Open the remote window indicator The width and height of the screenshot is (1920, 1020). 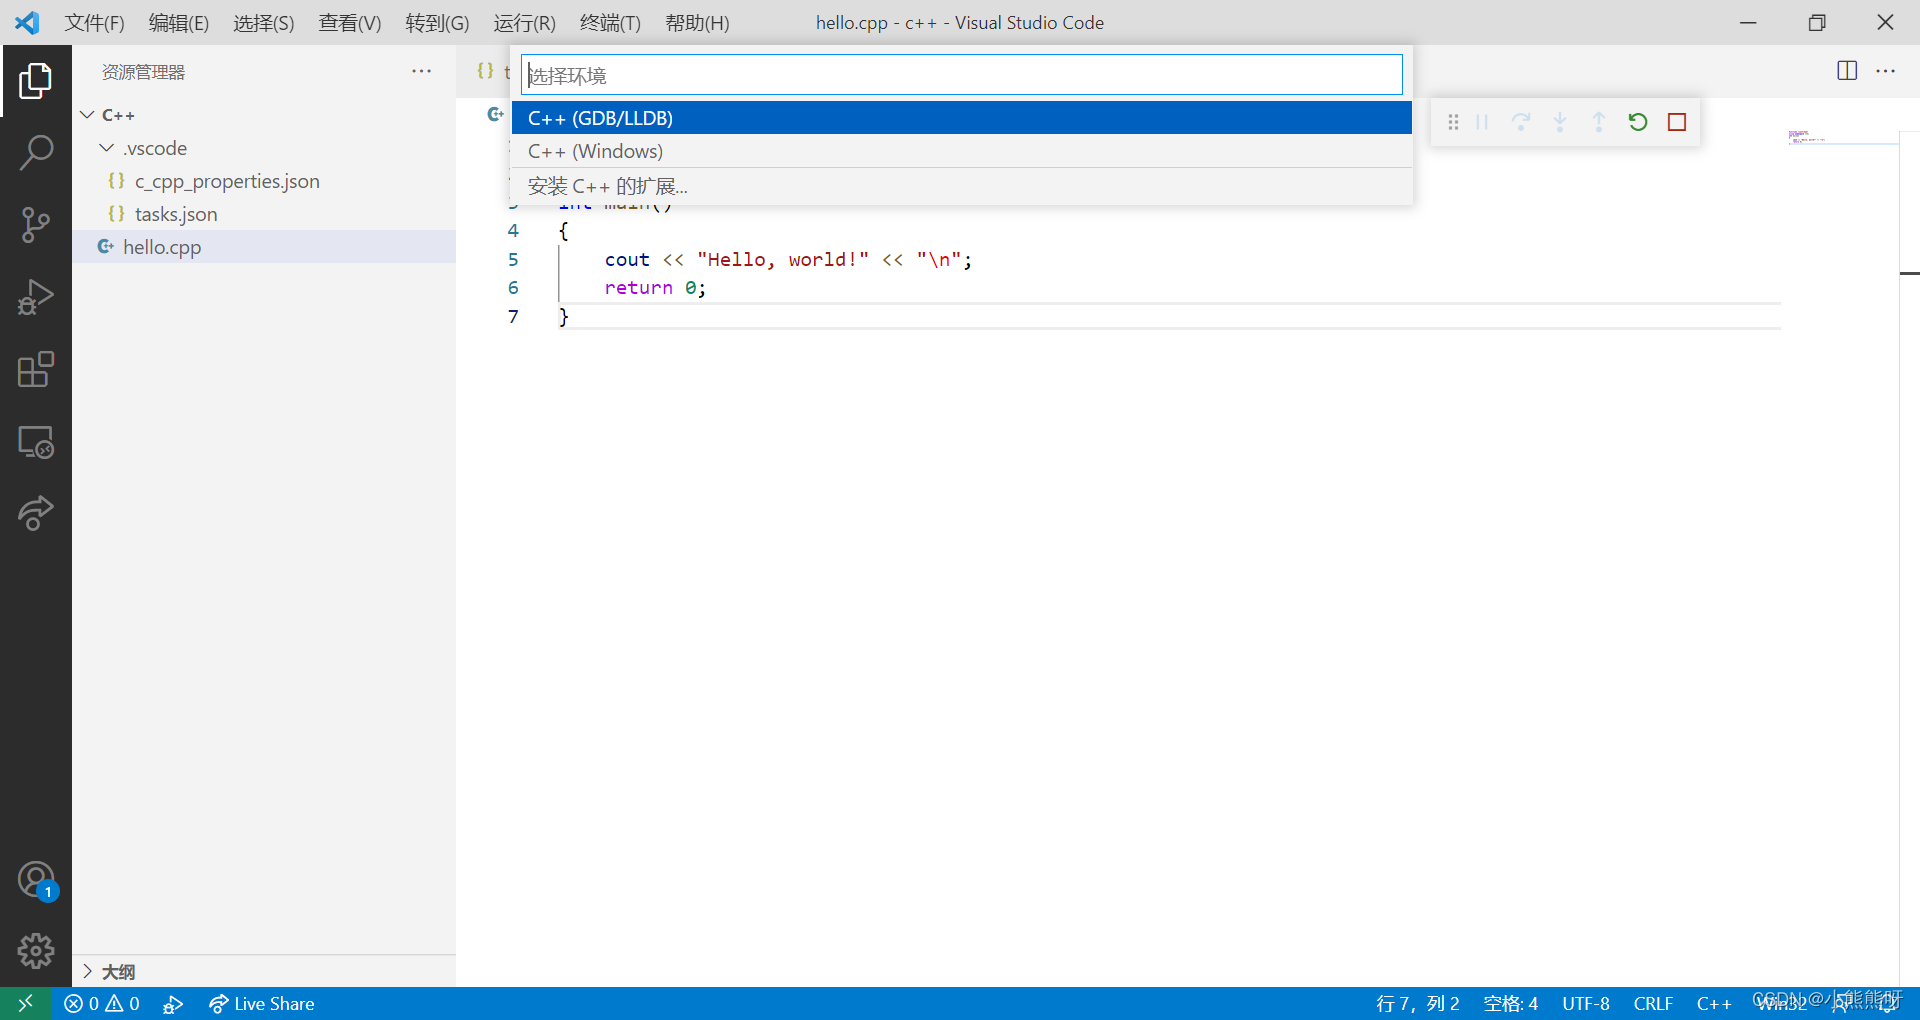point(26,1003)
